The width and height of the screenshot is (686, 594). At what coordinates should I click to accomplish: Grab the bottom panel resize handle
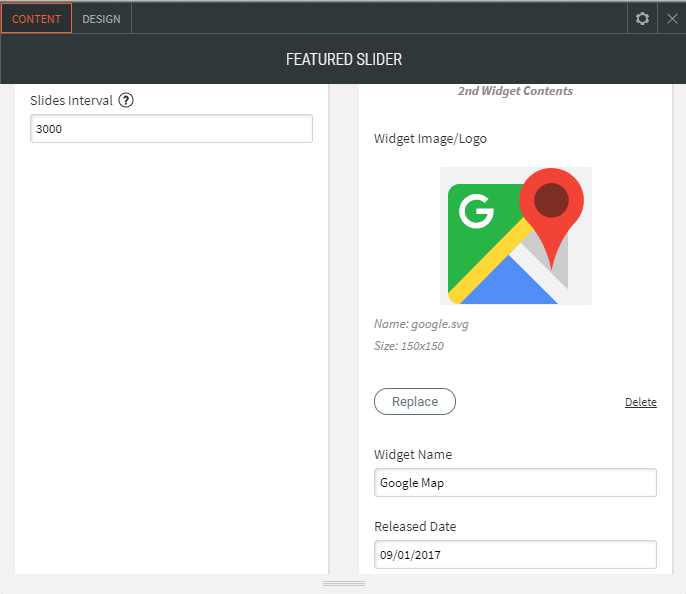343,583
